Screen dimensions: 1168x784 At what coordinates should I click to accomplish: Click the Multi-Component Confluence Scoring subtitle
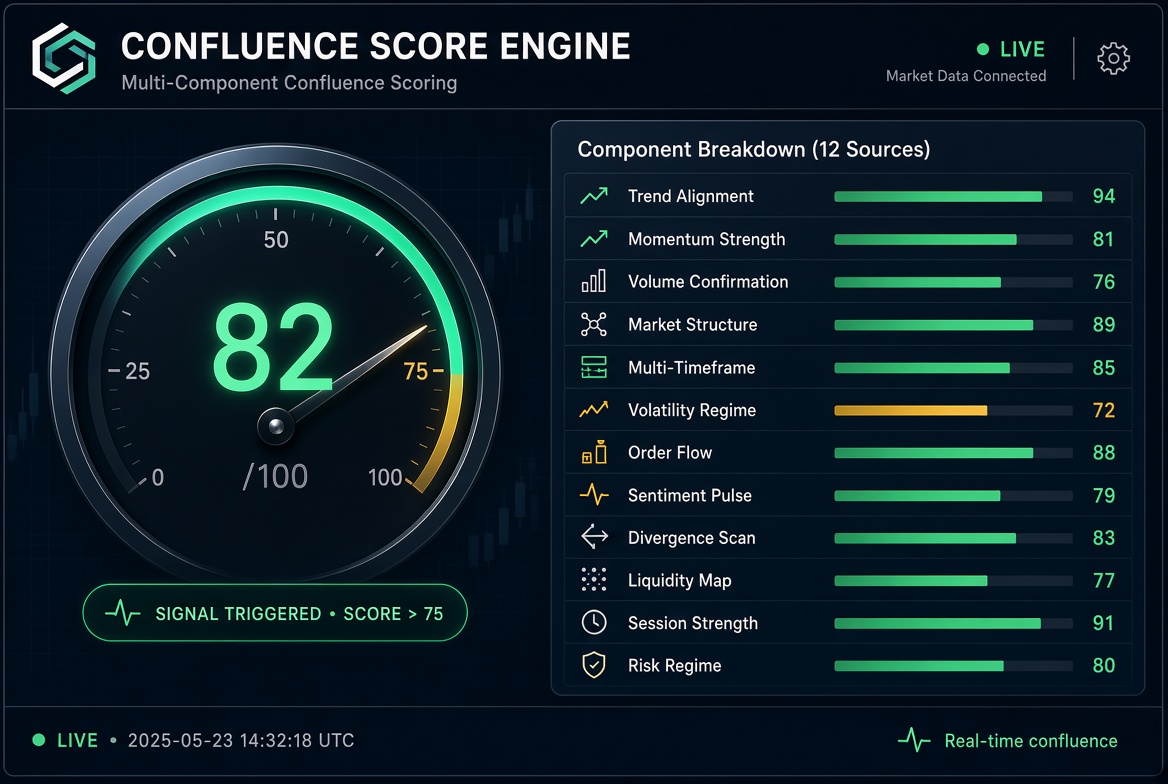289,83
